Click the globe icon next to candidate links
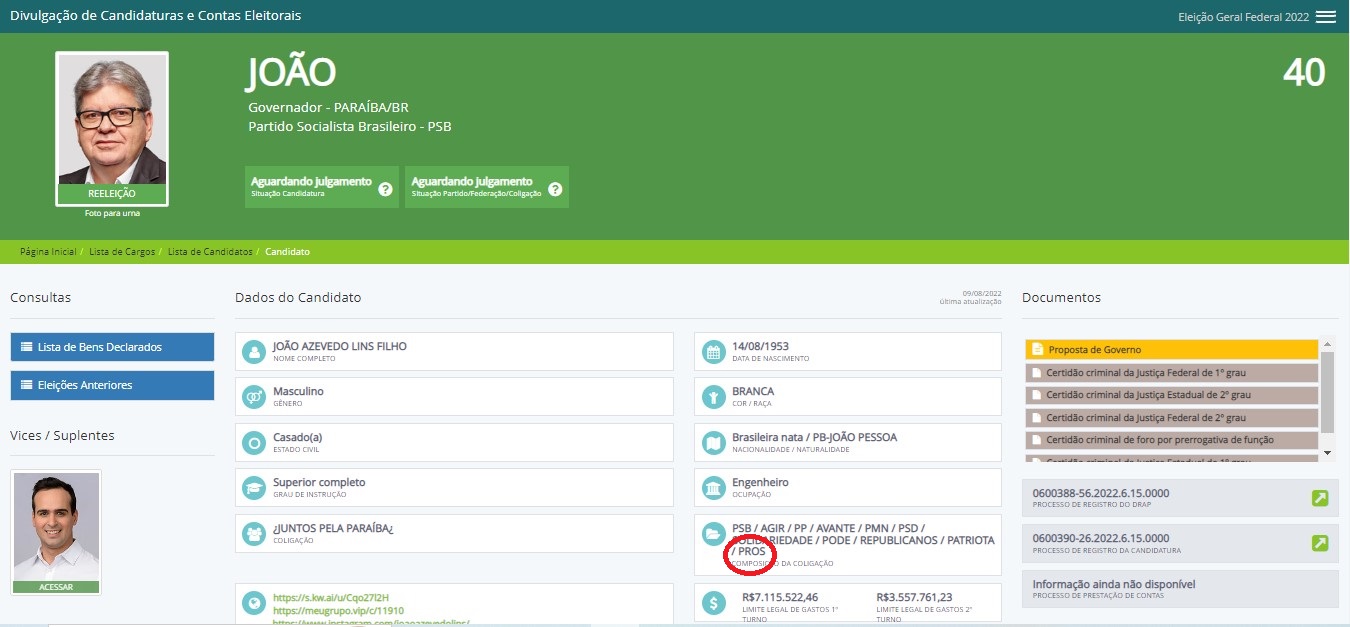The image size is (1350, 627). point(254,603)
